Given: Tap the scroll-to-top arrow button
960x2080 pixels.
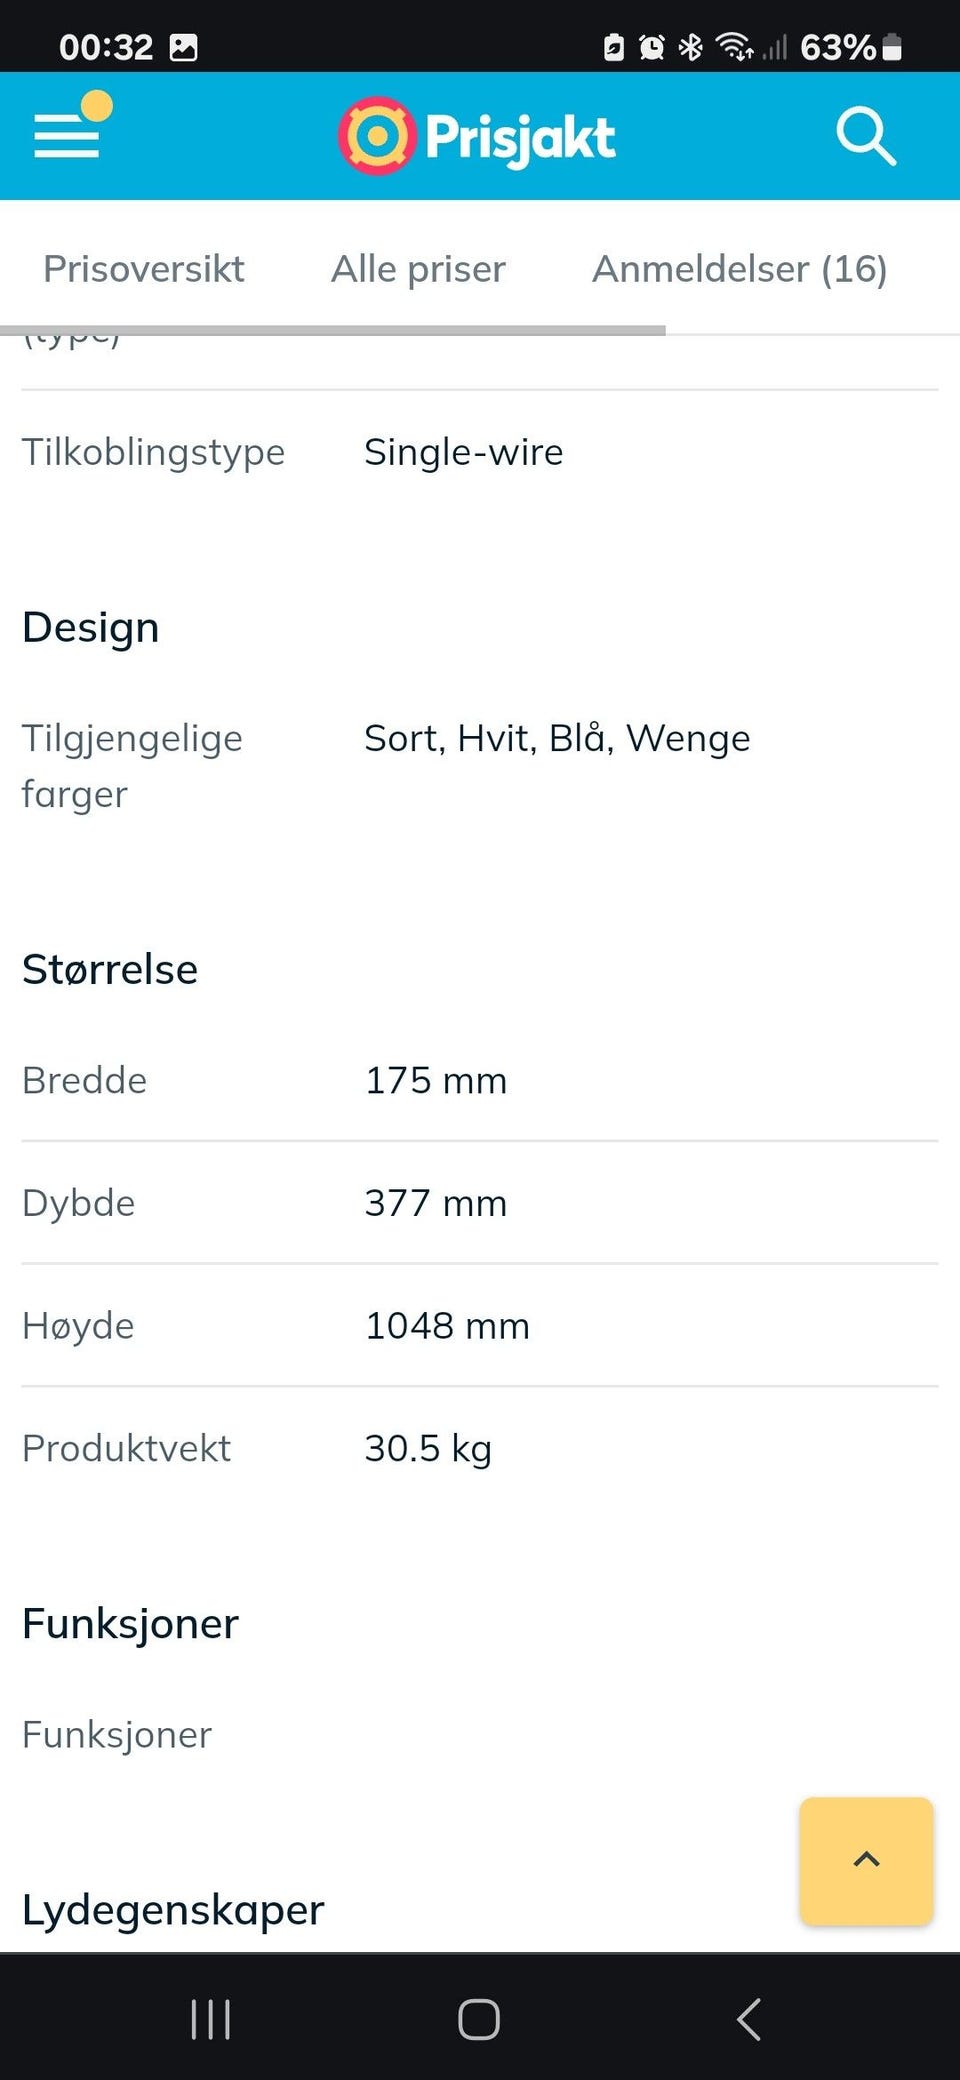Looking at the screenshot, I should pyautogui.click(x=866, y=1860).
